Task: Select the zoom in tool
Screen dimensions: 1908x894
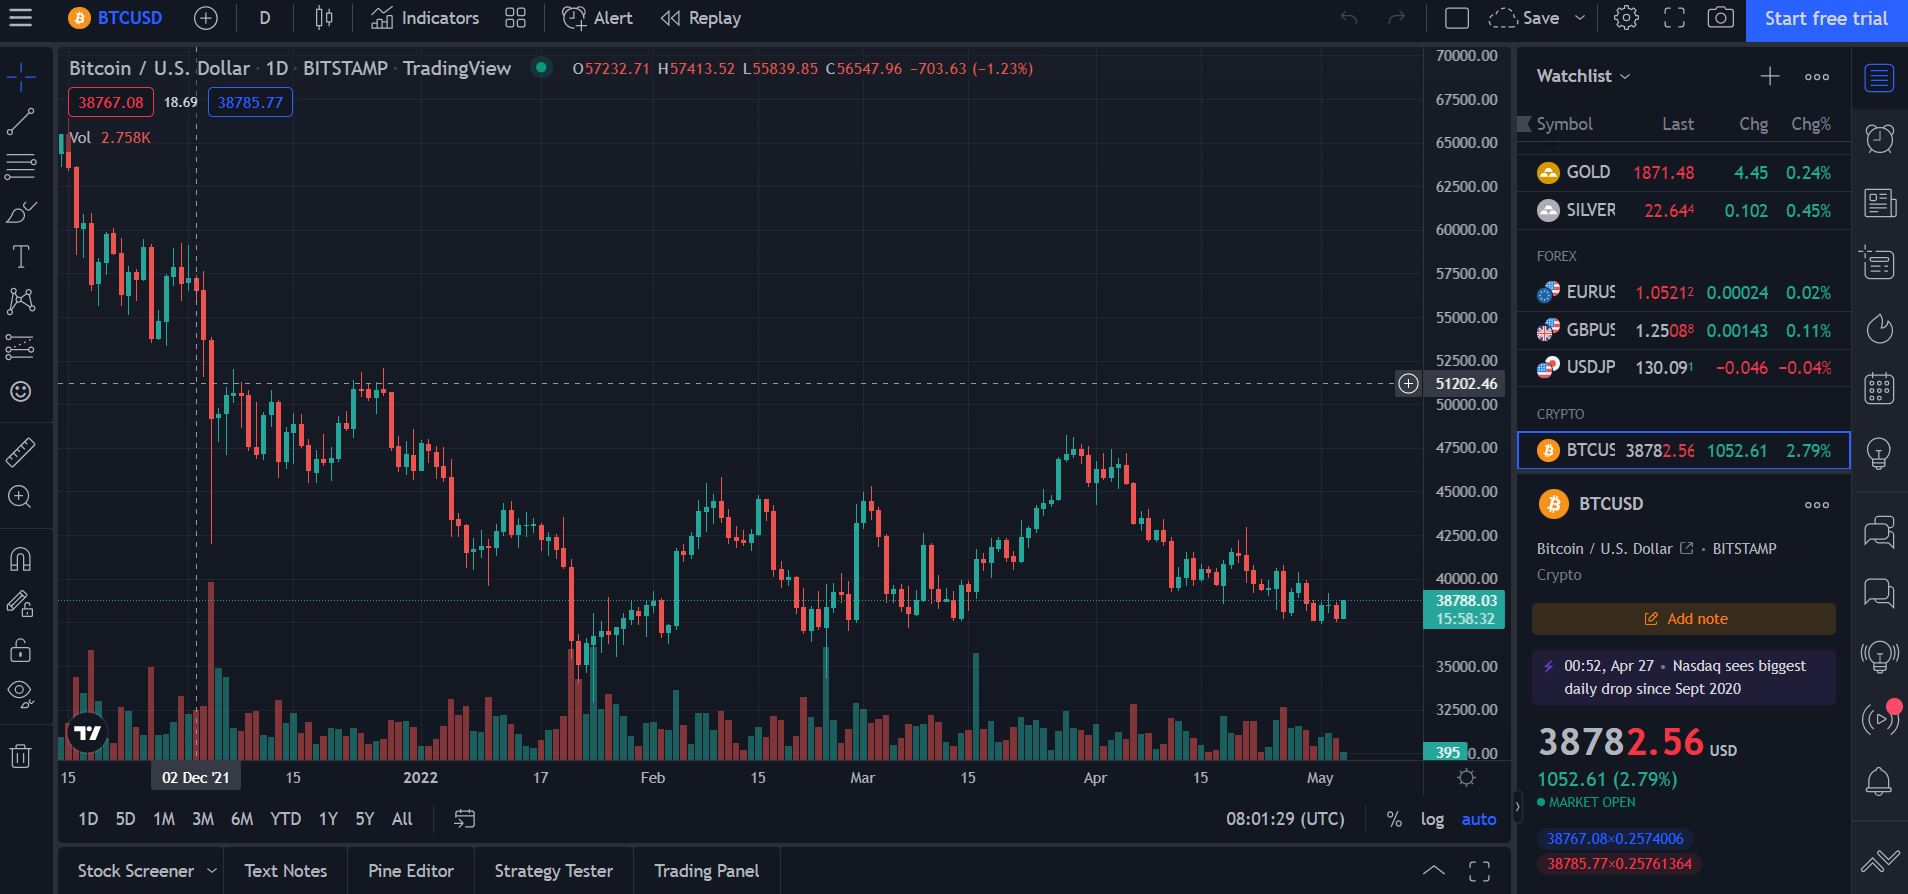Action: [21, 497]
